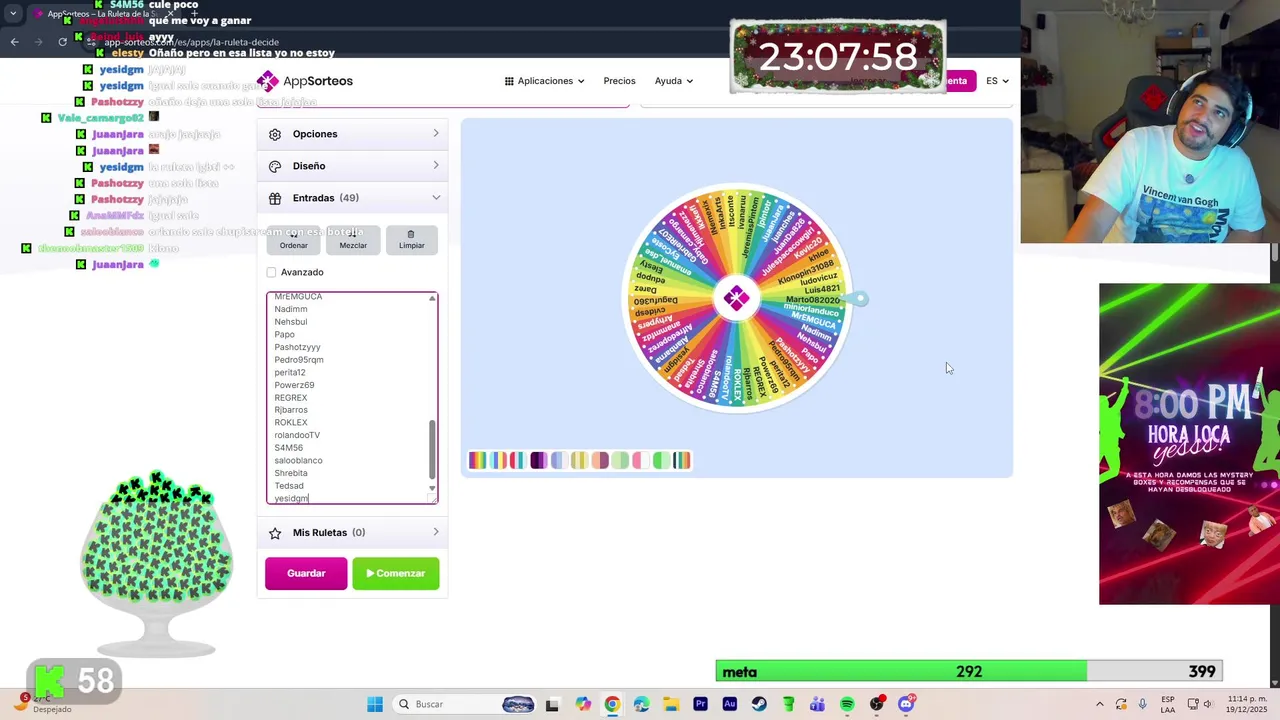Open Spotify from the taskbar
1280x720 pixels.
point(847,704)
